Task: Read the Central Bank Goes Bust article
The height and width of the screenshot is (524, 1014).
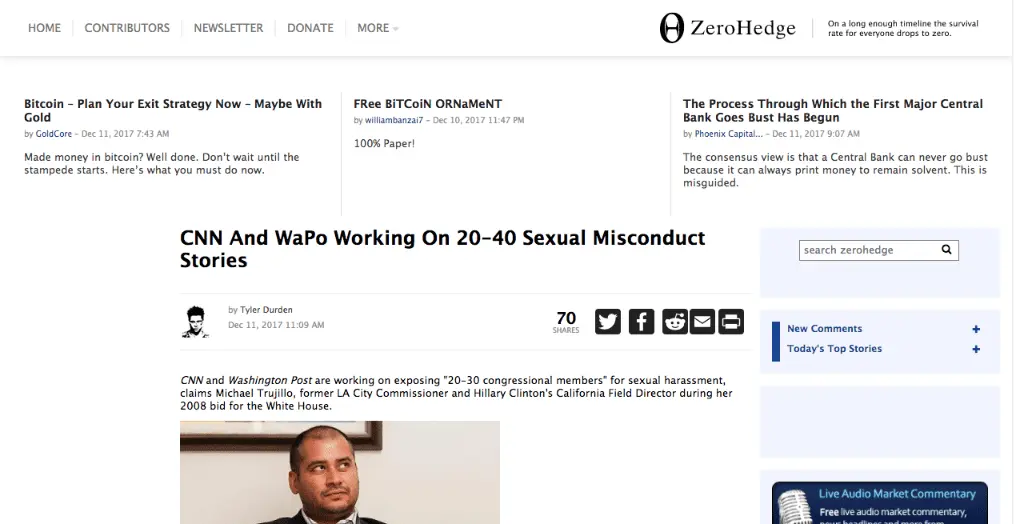Action: tap(833, 110)
